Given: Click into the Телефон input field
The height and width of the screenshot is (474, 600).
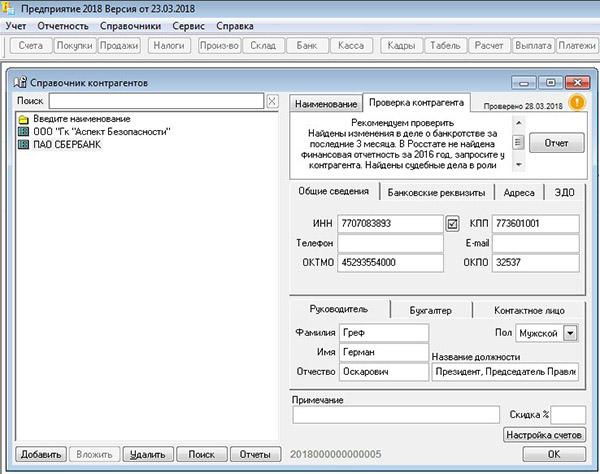Looking at the screenshot, I should (x=389, y=243).
